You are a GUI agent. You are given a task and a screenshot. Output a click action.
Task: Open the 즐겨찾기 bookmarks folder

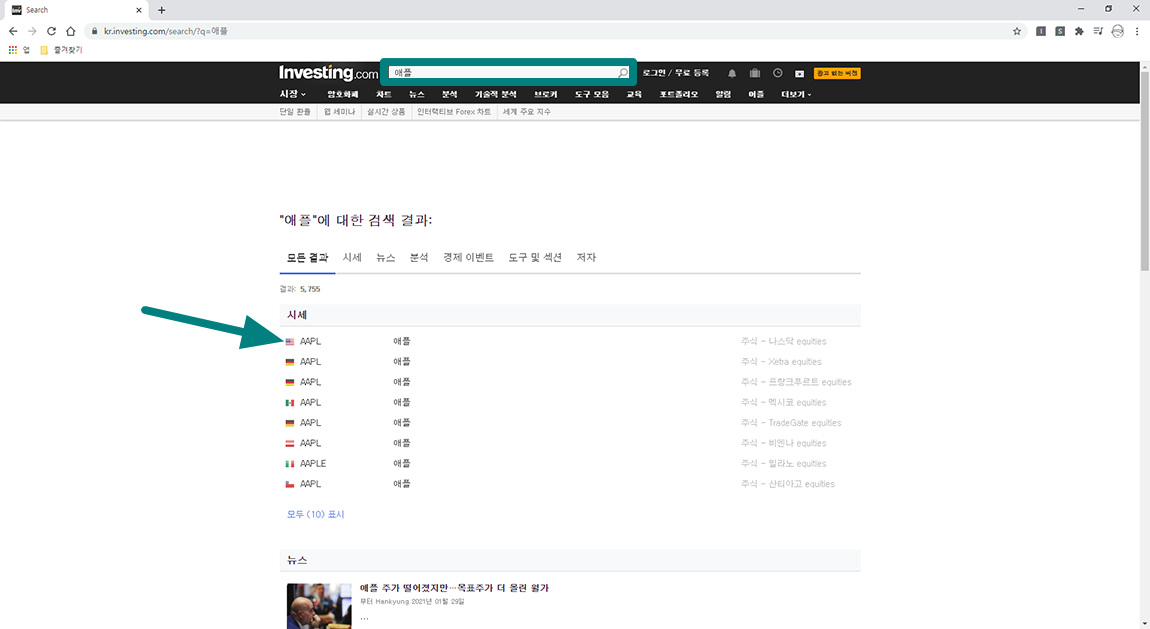pos(61,50)
